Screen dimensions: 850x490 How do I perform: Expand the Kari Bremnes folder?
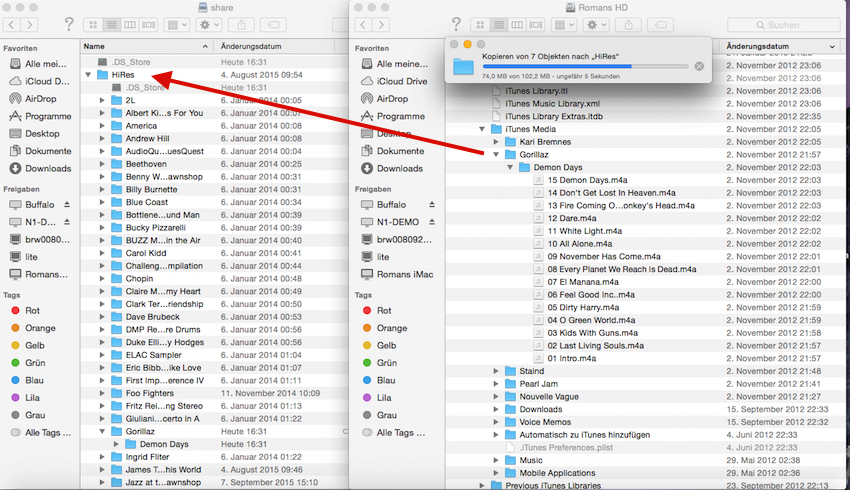point(496,141)
